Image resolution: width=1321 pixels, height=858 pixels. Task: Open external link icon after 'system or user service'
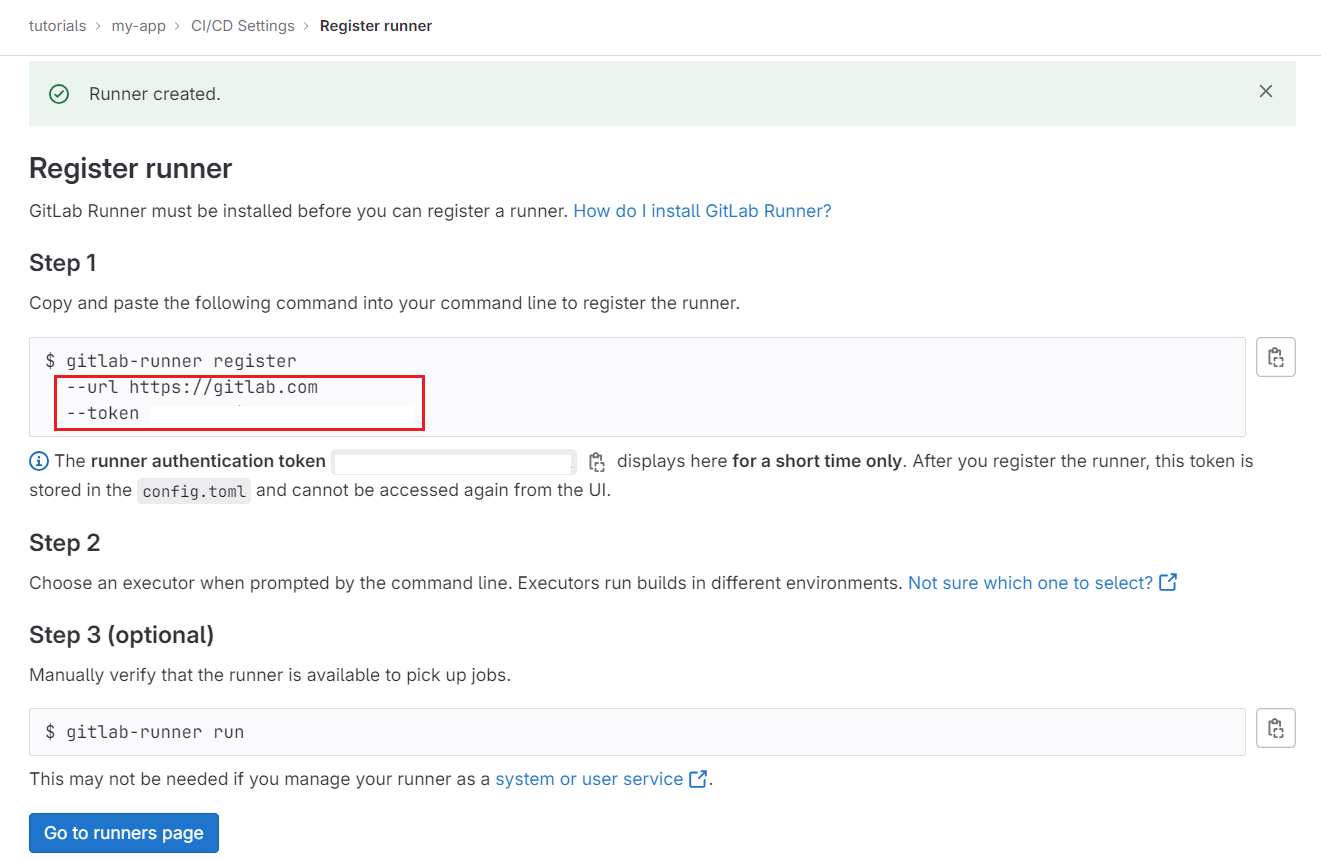(x=697, y=778)
